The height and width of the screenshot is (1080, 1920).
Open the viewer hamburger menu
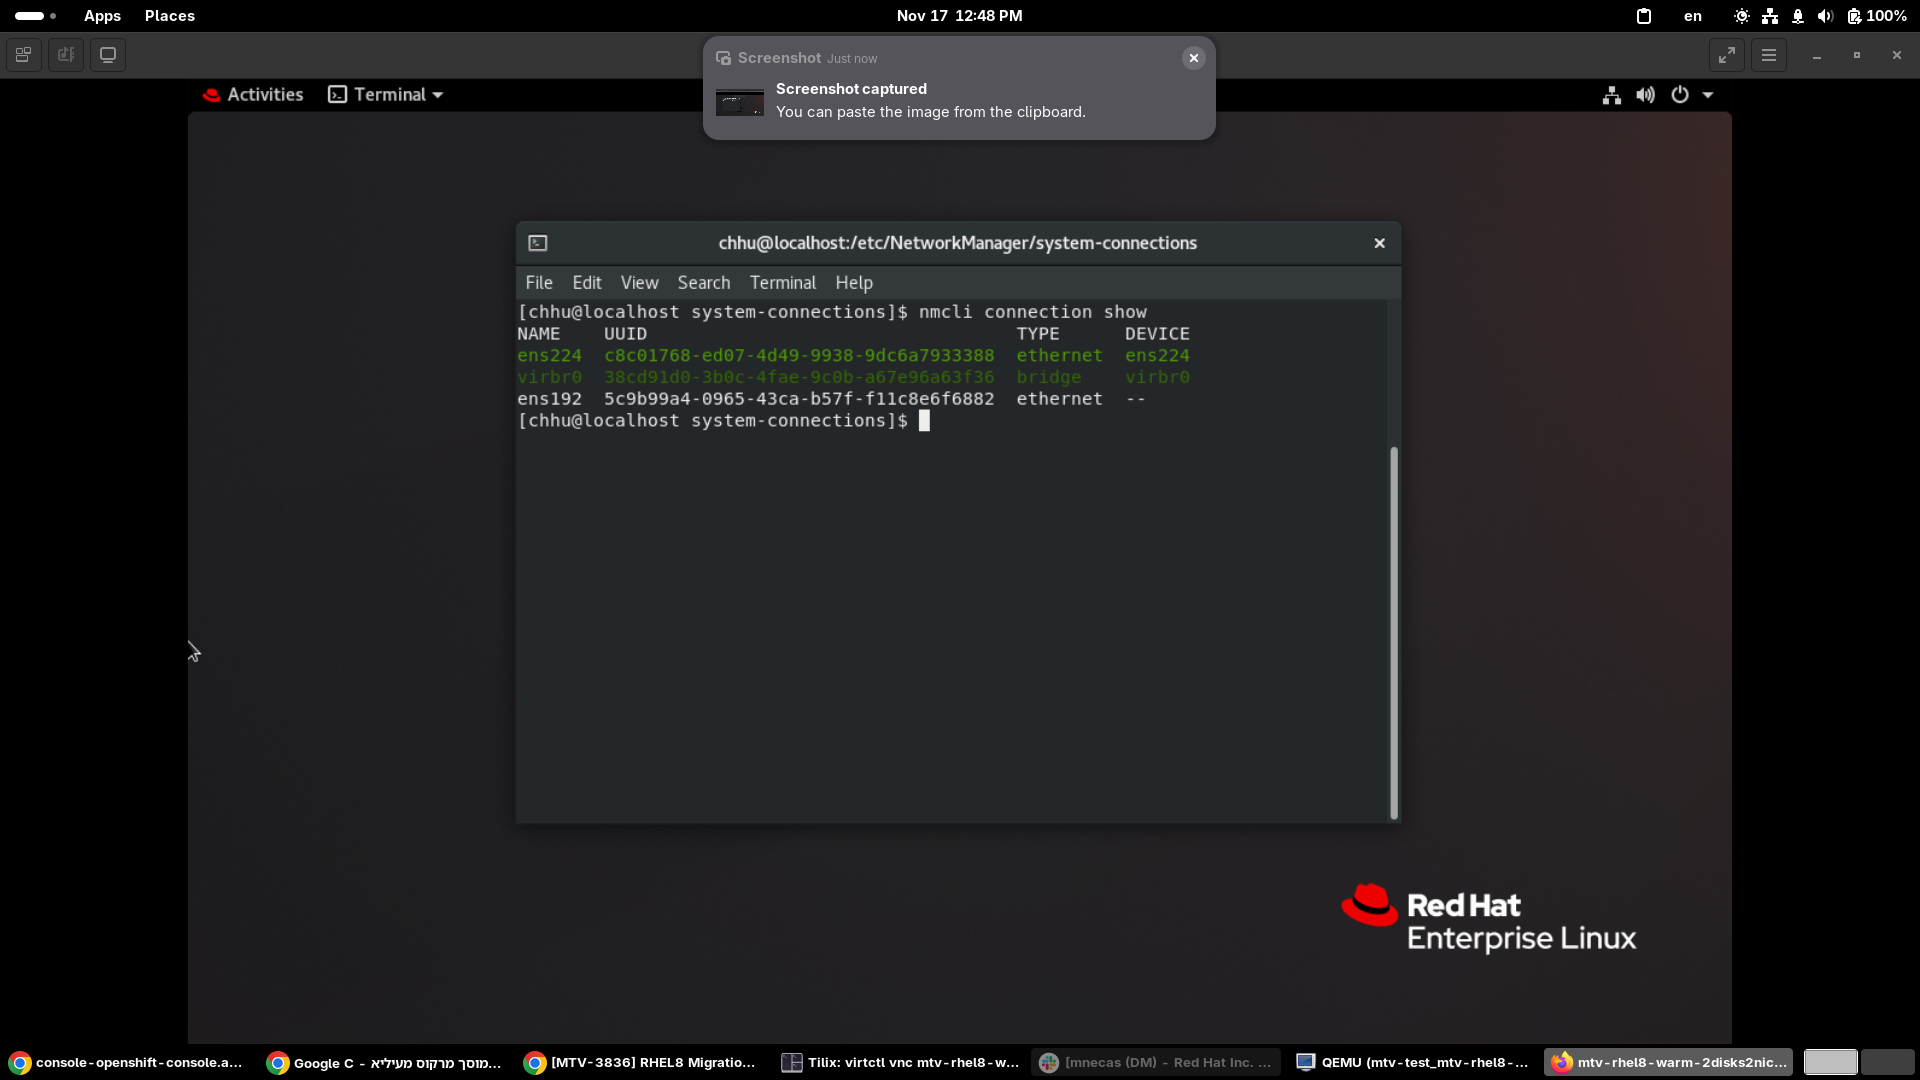(x=1769, y=56)
